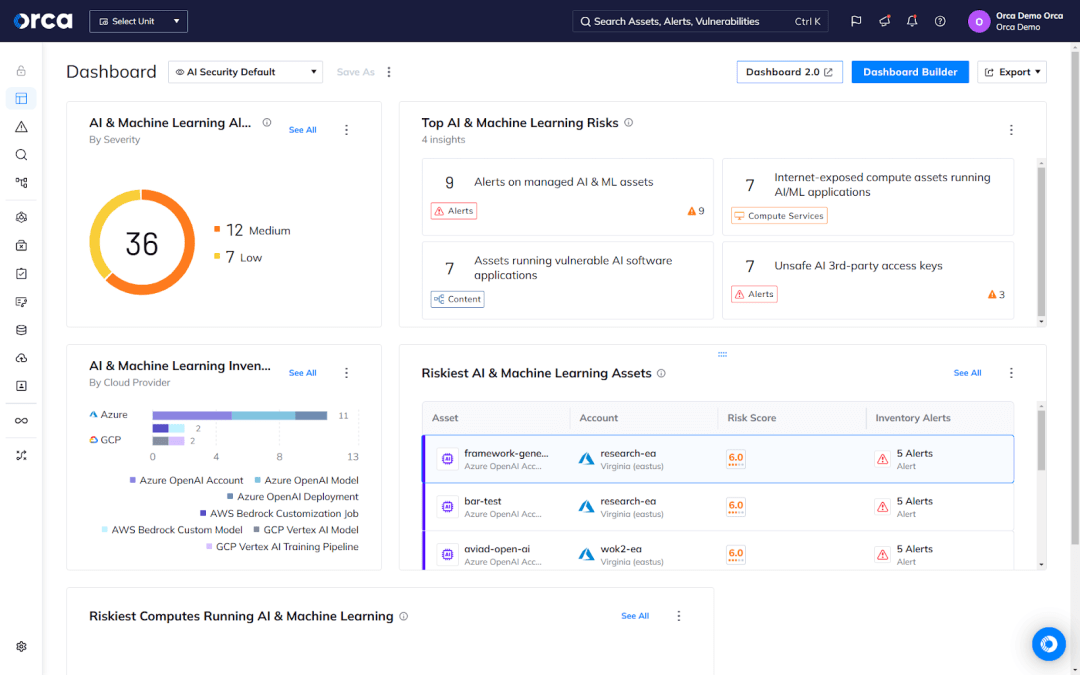
Task: Open the AI Security Default dashboard dropdown
Action: [x=245, y=72]
